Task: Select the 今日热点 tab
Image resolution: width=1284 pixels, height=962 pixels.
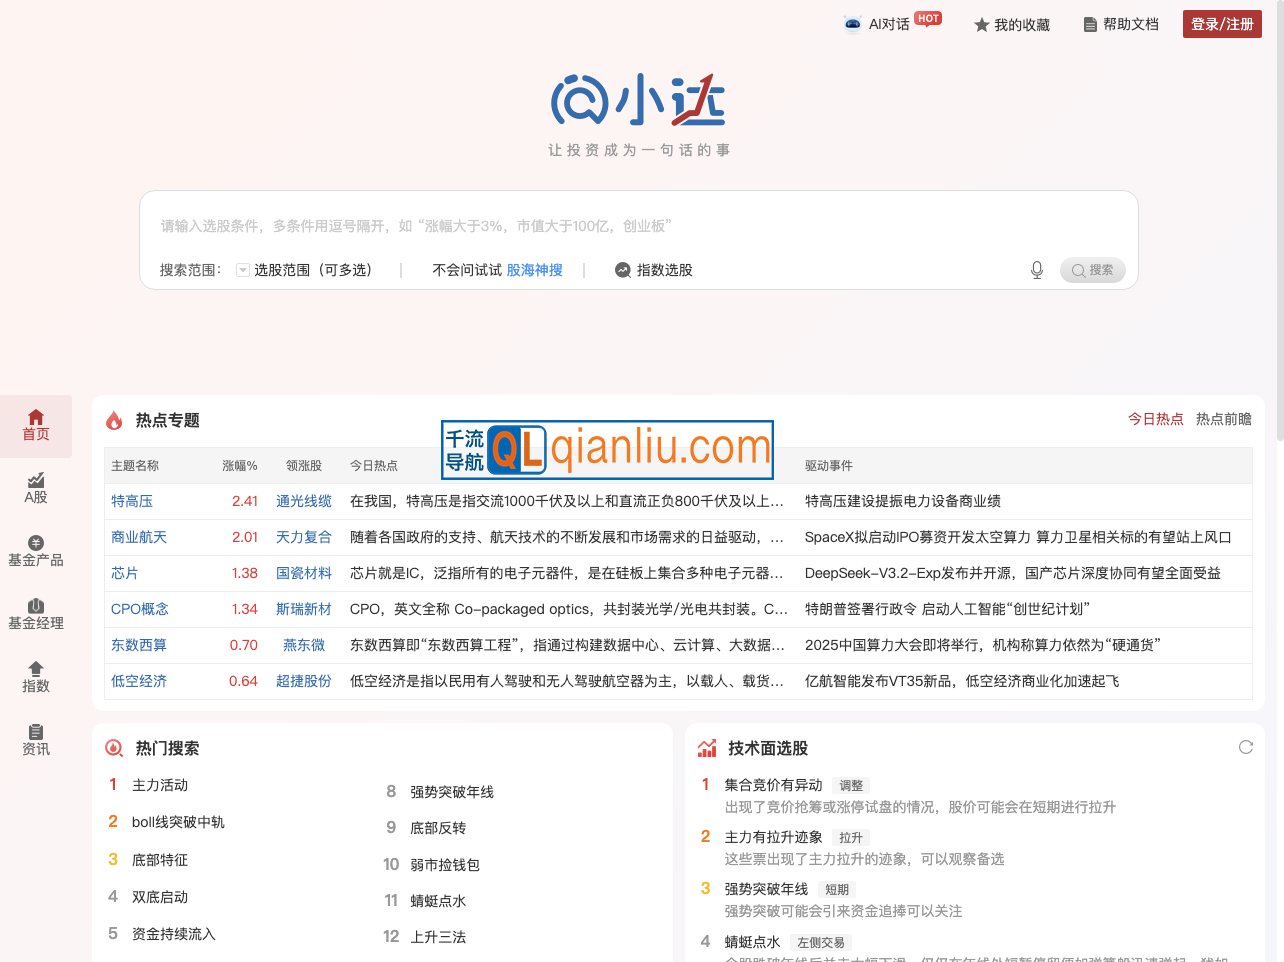Action: [x=1158, y=420]
